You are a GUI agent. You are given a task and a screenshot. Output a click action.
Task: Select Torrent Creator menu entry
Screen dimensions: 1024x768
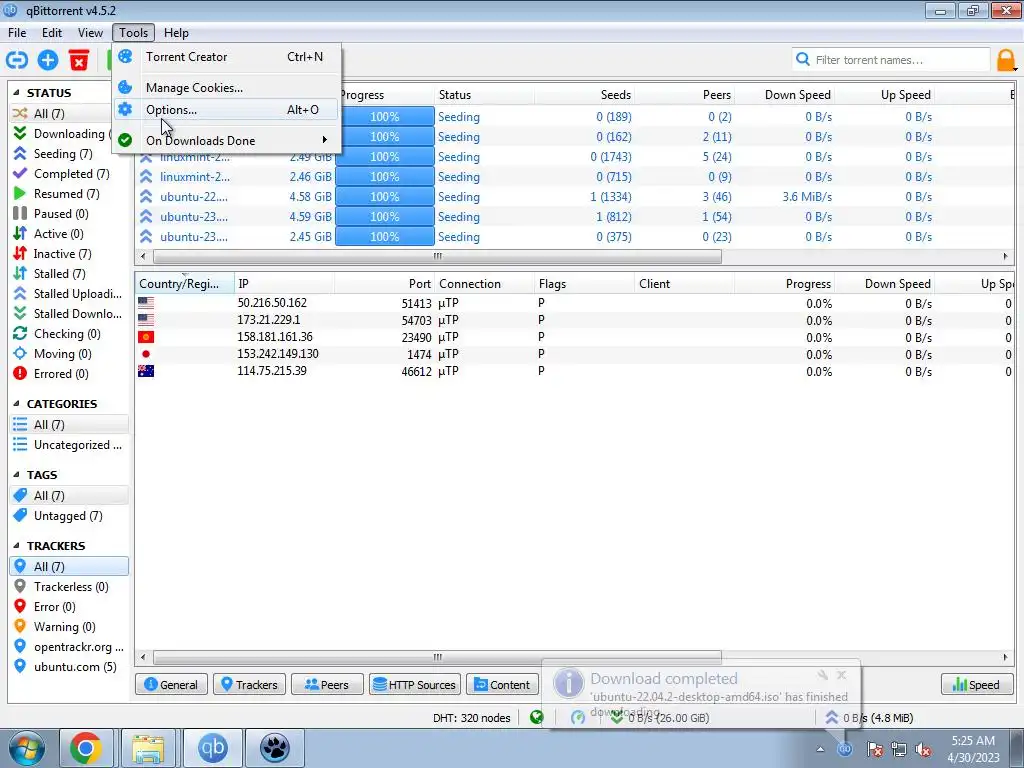coord(226,57)
